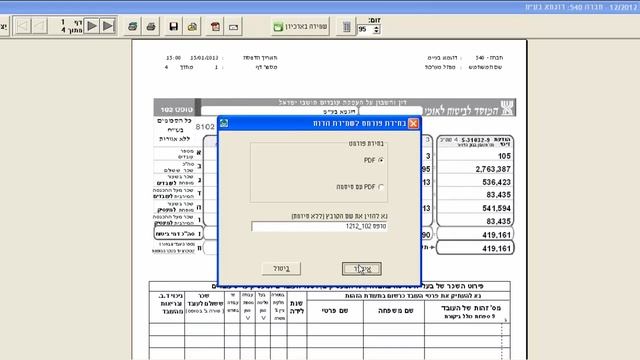
Task: Click the מס' זהות של העובד column header
Action: 471,308
